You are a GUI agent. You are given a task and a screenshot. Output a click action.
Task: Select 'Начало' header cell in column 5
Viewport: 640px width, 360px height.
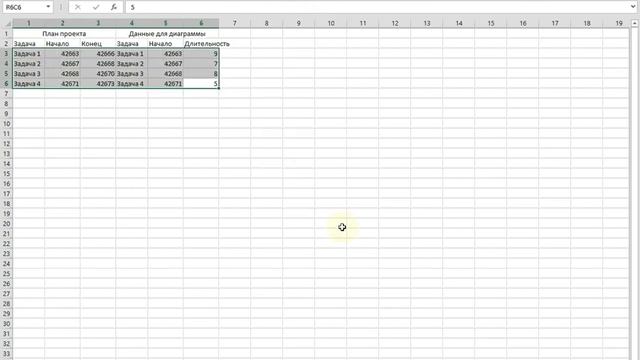click(x=166, y=44)
